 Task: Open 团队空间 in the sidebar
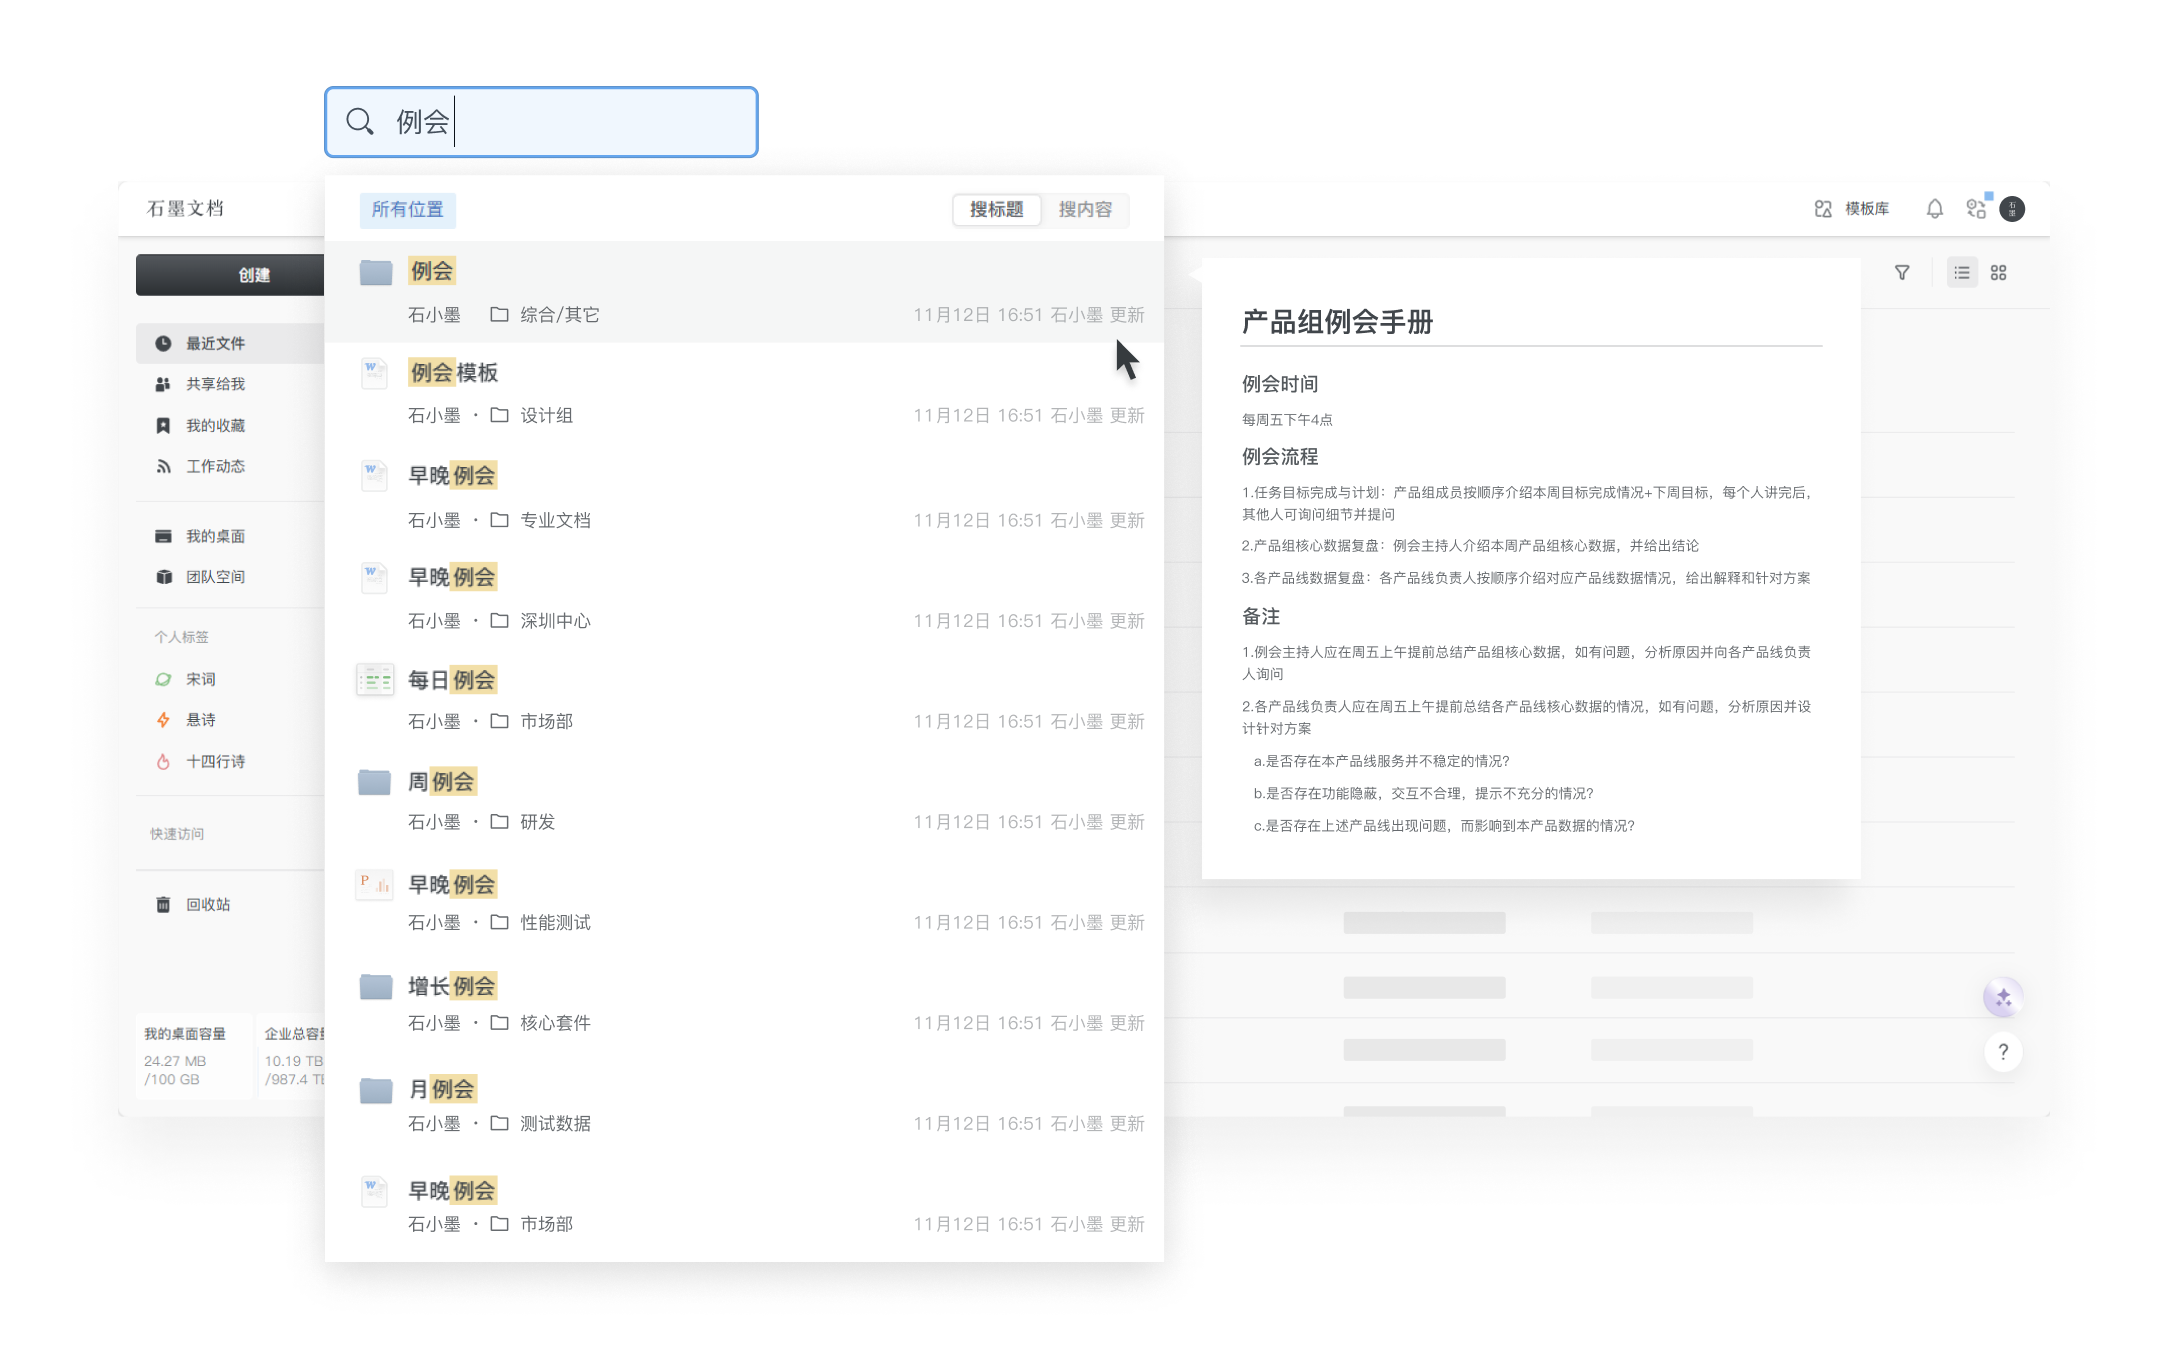(200, 577)
